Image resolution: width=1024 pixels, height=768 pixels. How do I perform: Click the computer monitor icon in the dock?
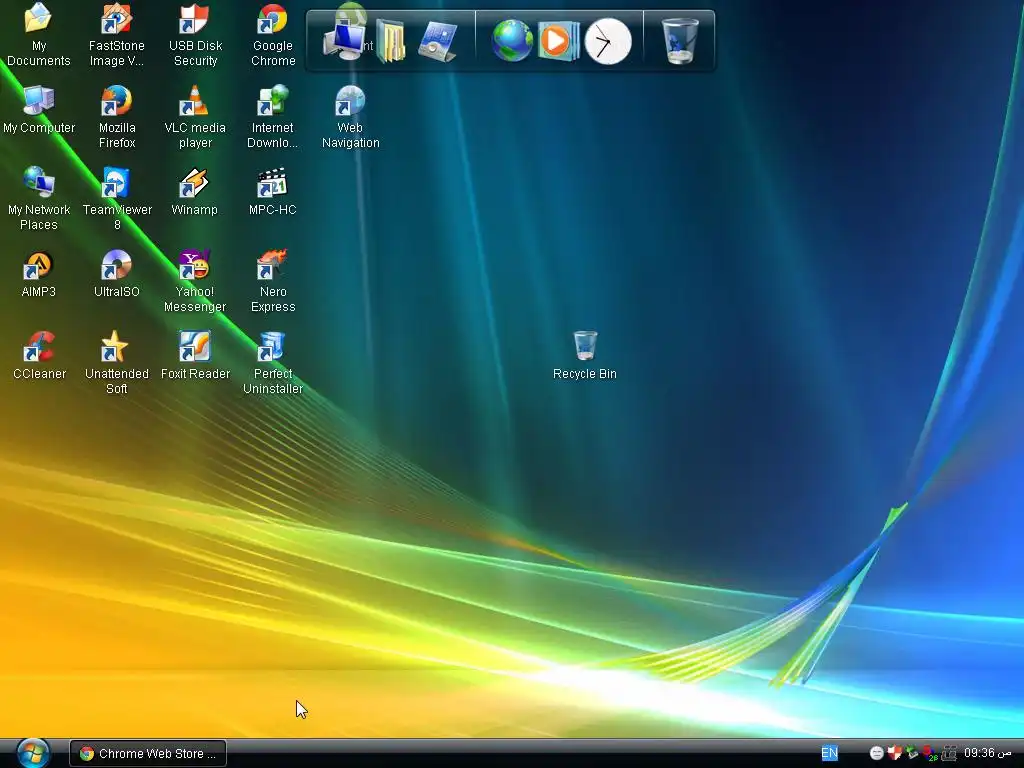[x=344, y=40]
